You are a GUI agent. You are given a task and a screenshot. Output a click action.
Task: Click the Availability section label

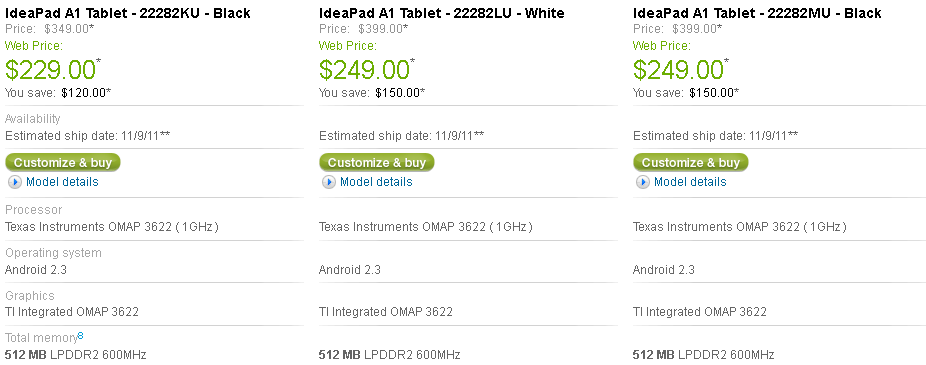32,119
